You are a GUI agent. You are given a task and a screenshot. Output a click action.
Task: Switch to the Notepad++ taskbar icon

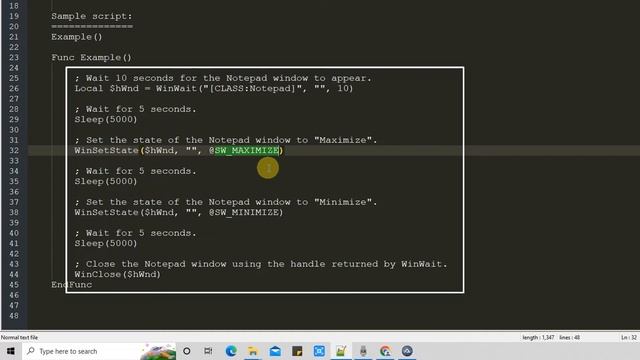pos(341,351)
